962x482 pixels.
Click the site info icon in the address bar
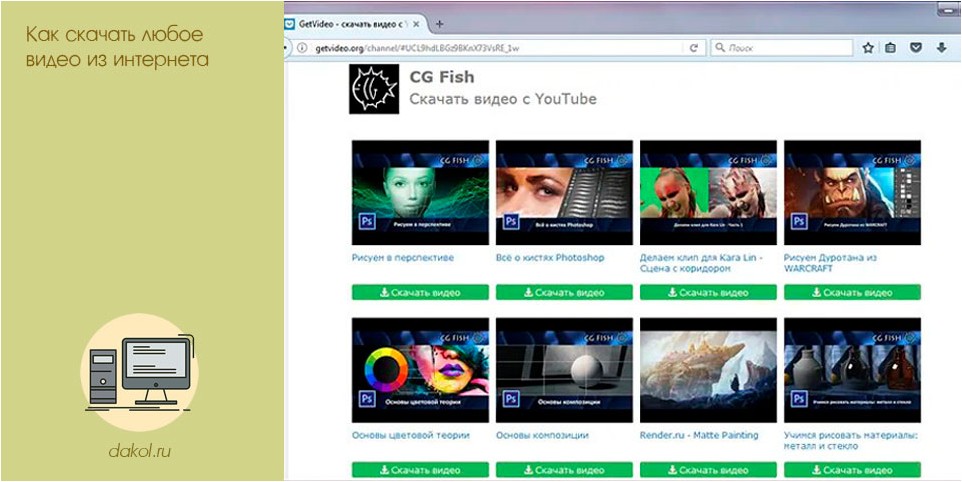[302, 48]
